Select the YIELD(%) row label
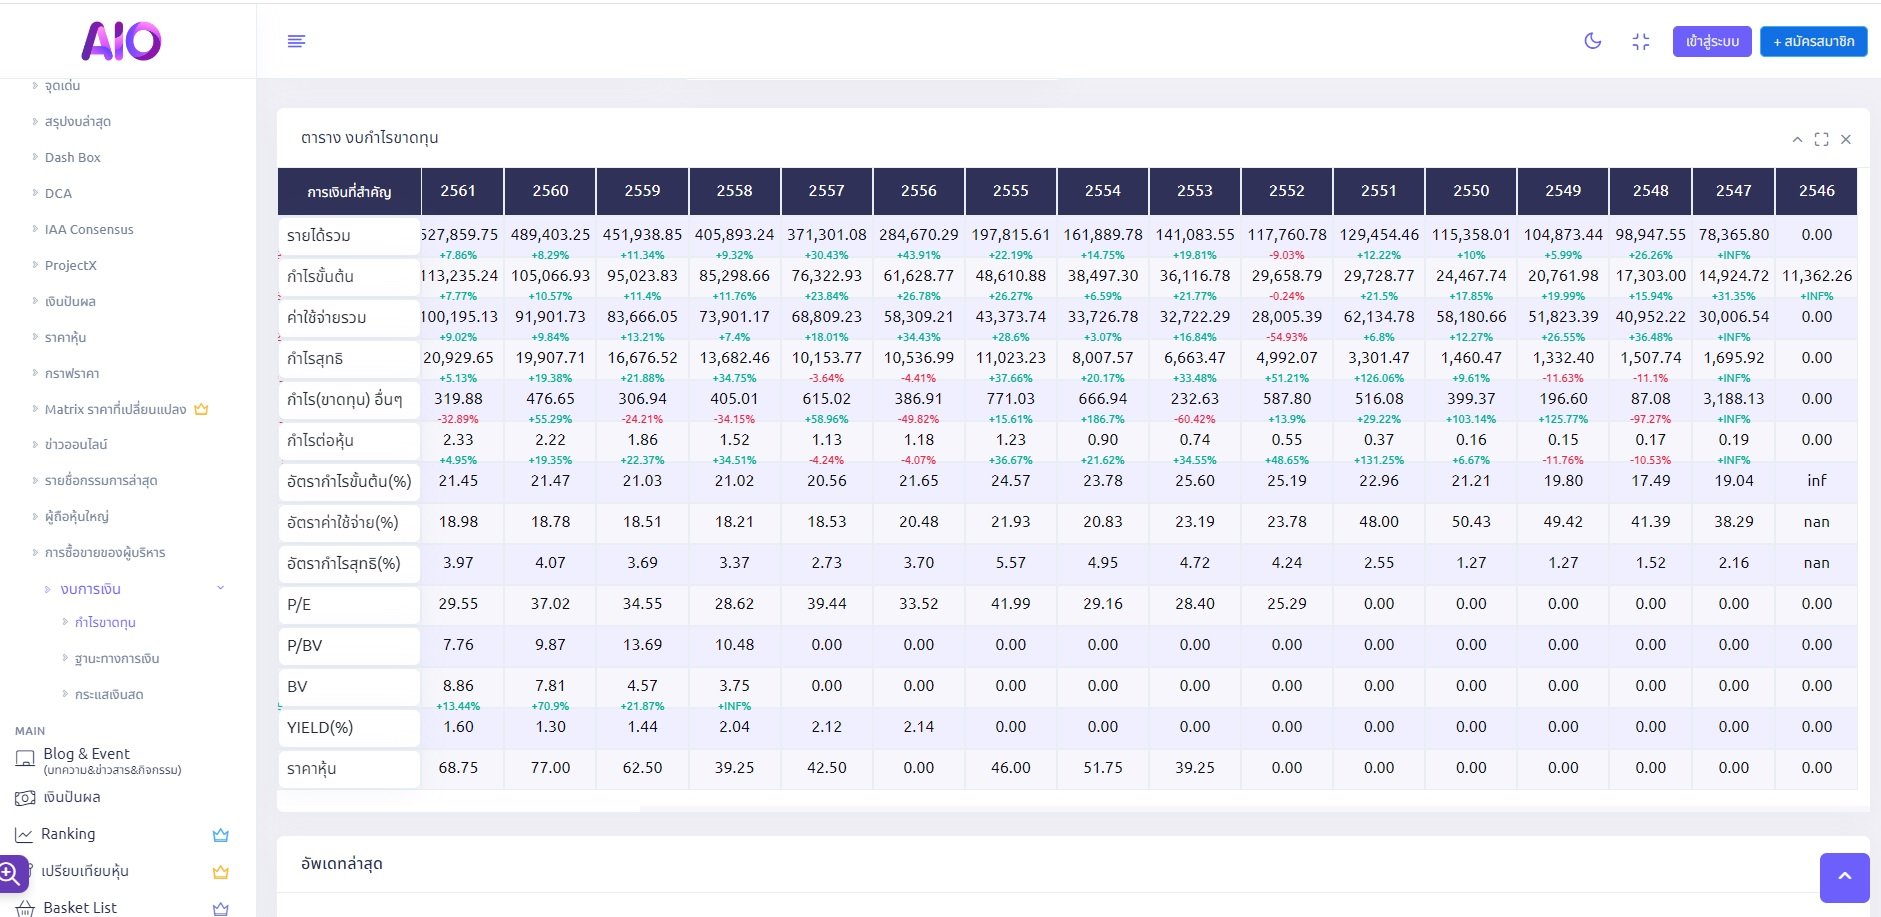 [x=349, y=728]
